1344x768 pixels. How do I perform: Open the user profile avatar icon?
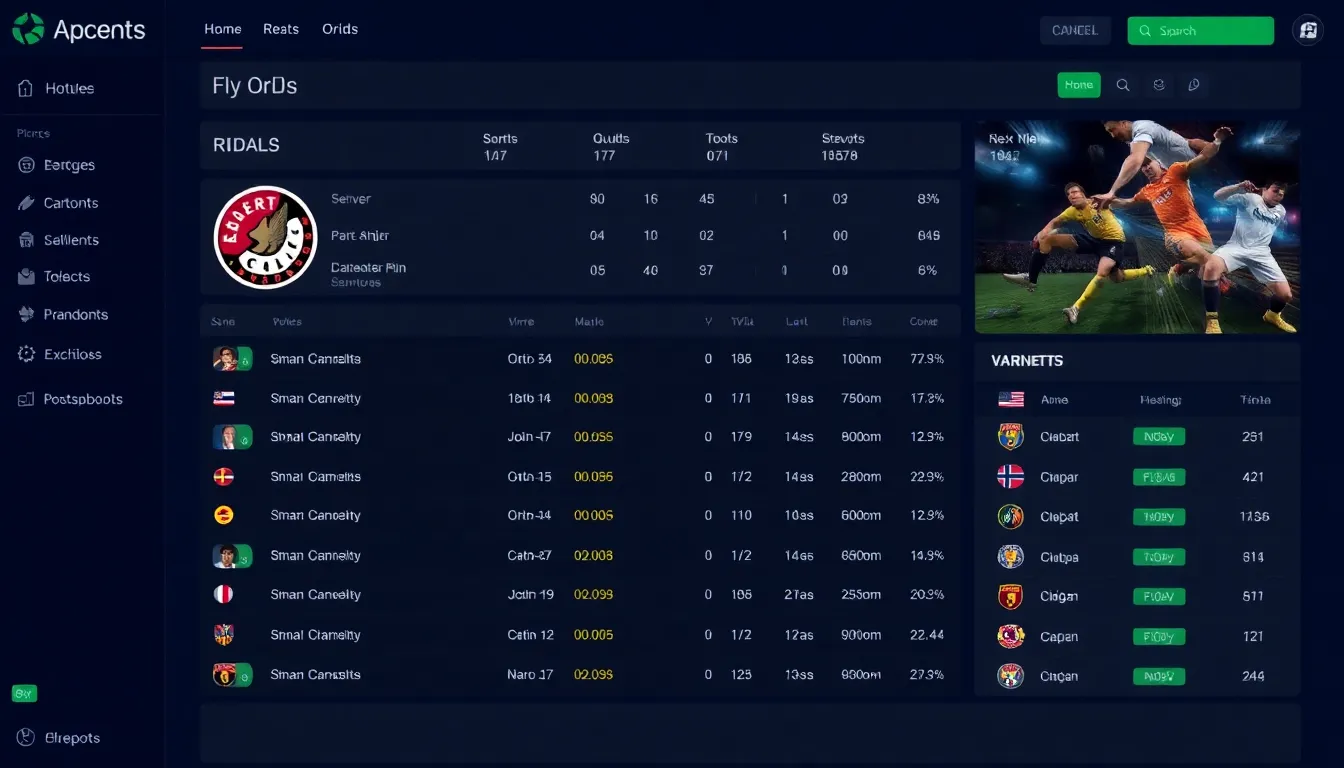click(x=1307, y=30)
